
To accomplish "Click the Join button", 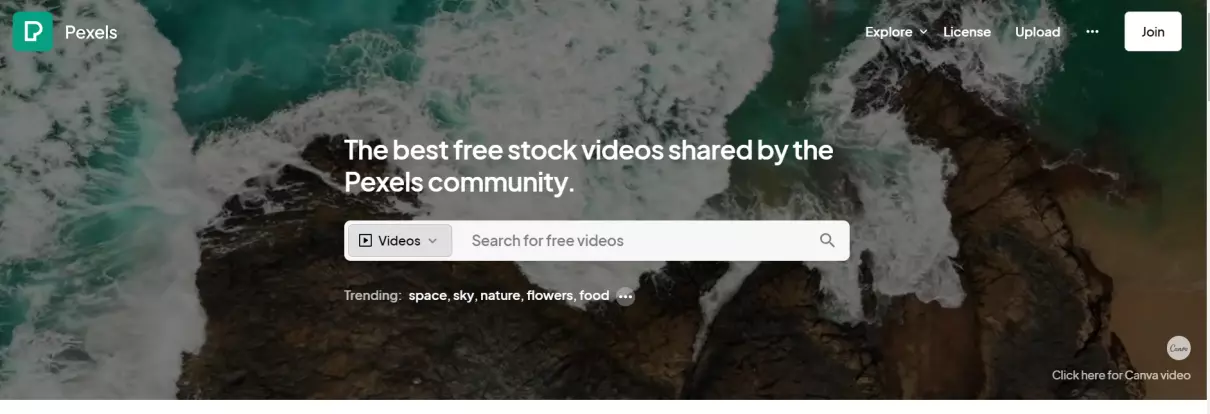I will (1153, 32).
